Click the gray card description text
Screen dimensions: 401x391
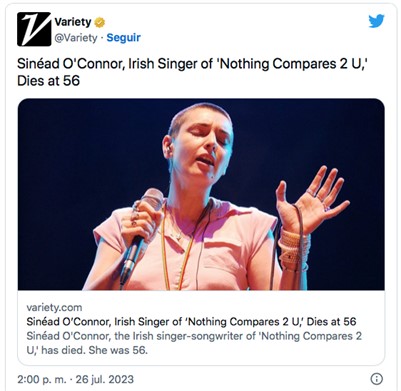194,343
